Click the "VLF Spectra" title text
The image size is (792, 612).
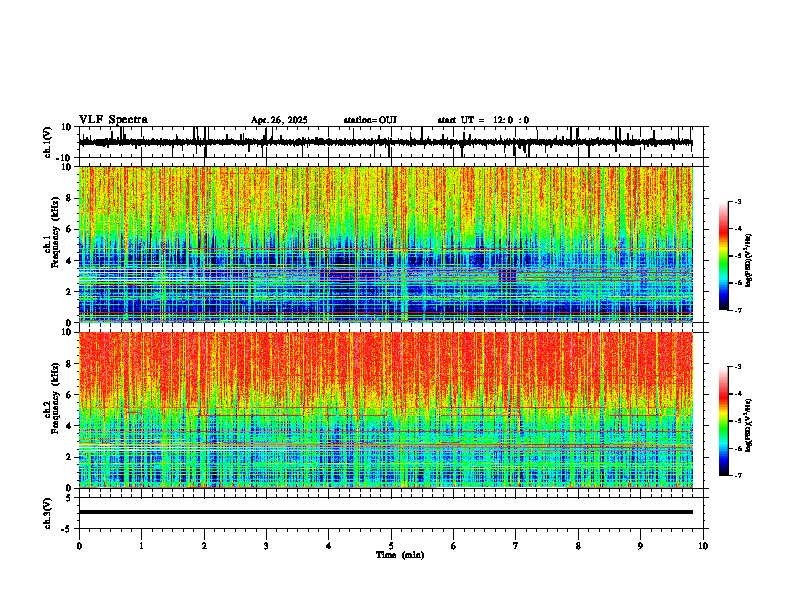(x=113, y=120)
